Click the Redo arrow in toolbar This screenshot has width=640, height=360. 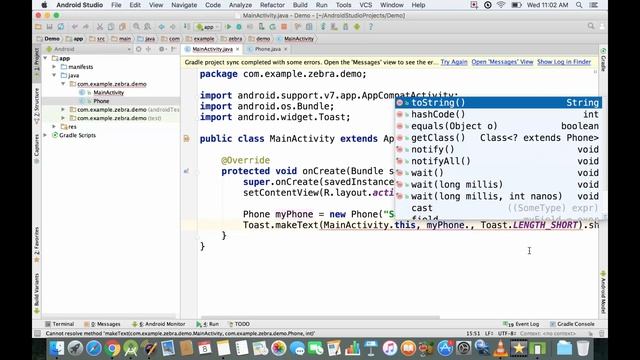(86, 27)
